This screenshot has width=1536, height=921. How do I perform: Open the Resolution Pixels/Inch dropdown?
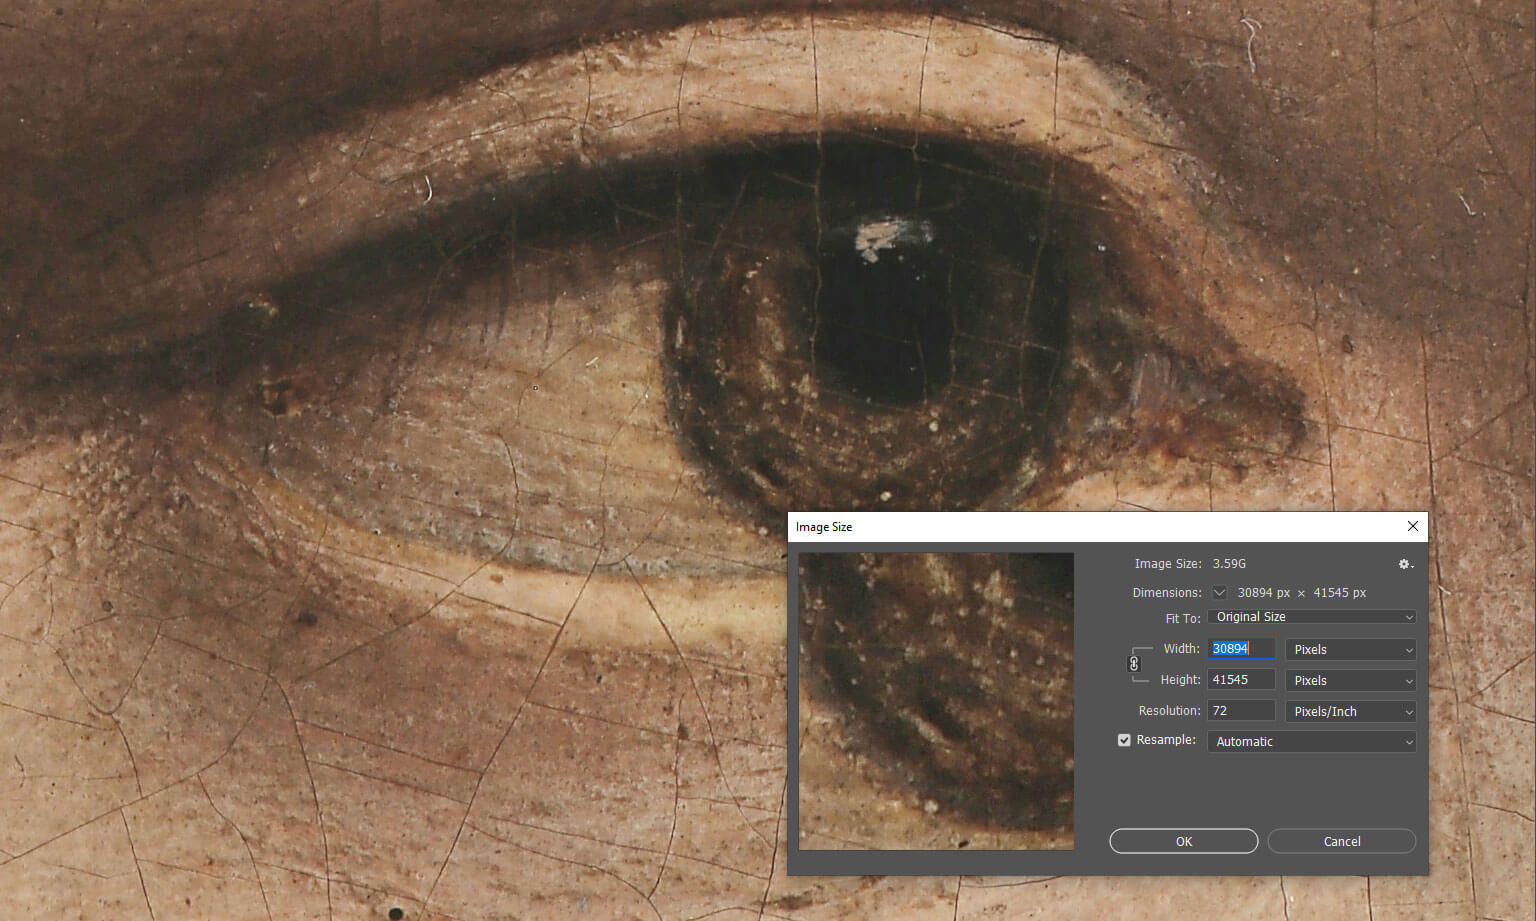tap(1350, 712)
